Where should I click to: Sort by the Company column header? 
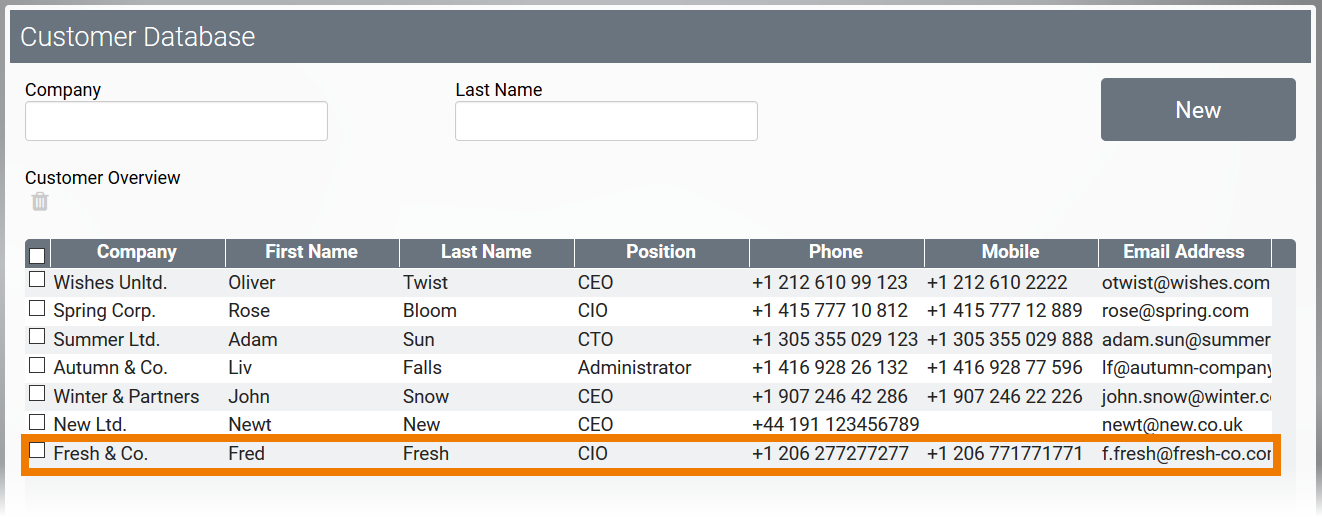pyautogui.click(x=137, y=252)
